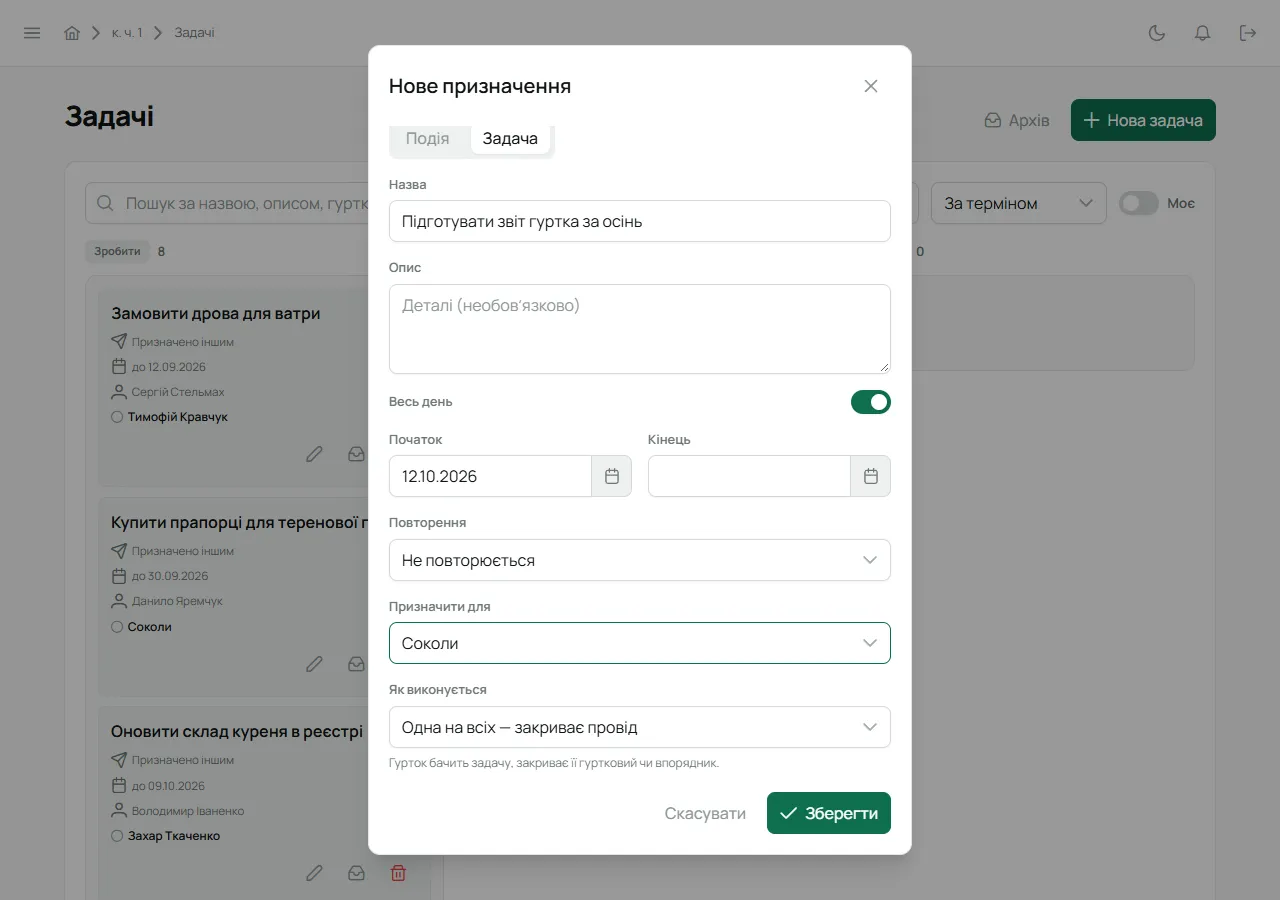
Task: Mark Соколи task circle done
Action: tap(117, 627)
